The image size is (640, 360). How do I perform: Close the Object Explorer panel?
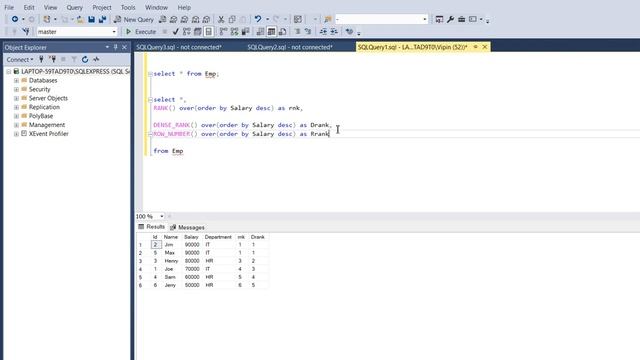point(124,47)
